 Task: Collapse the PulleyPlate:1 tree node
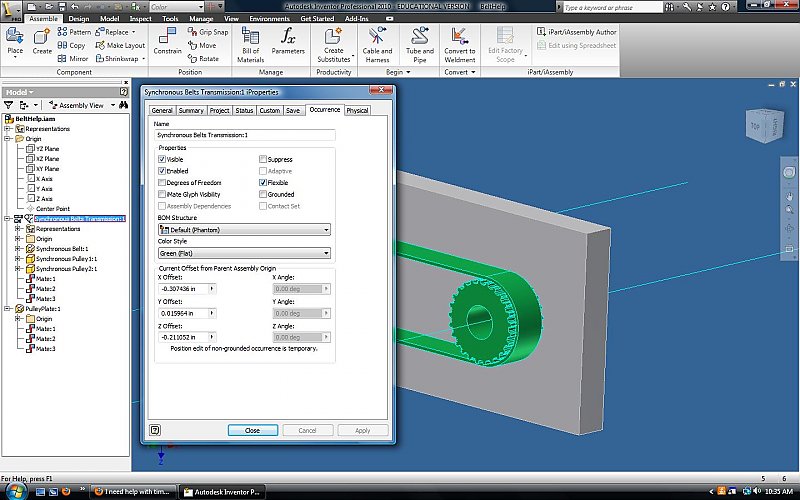pos(7,309)
